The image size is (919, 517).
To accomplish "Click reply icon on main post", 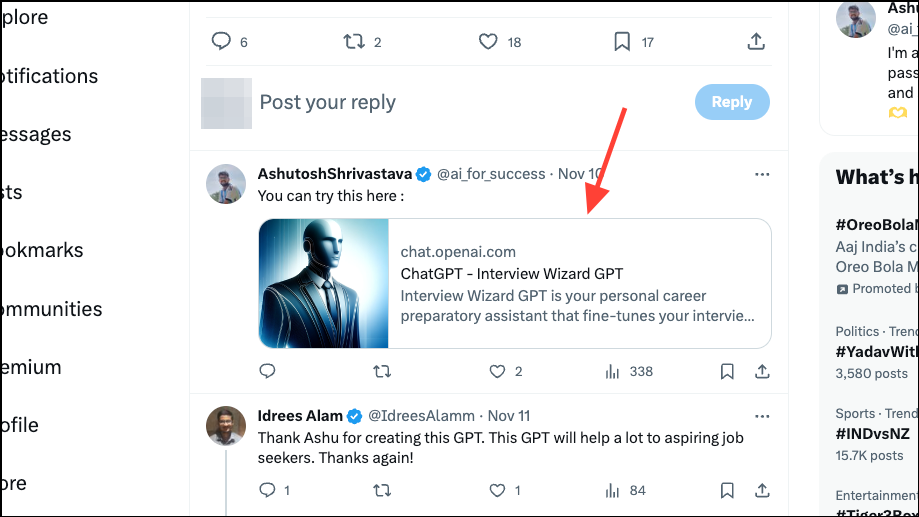I will click(x=221, y=42).
